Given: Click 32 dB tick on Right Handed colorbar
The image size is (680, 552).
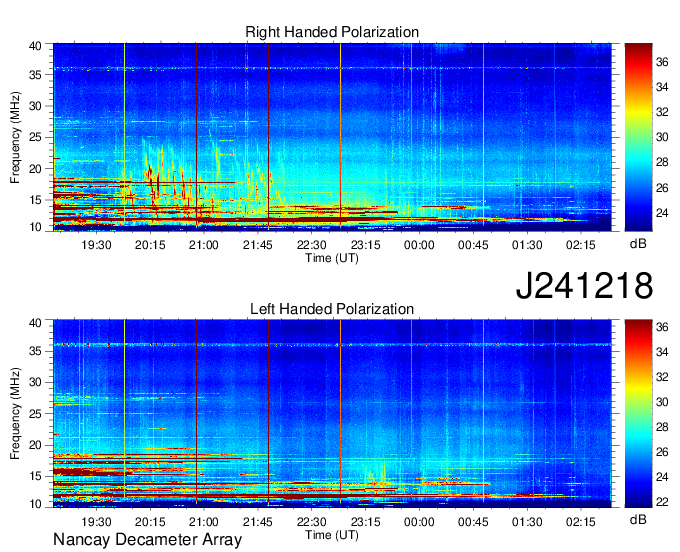Looking at the screenshot, I should [662, 112].
